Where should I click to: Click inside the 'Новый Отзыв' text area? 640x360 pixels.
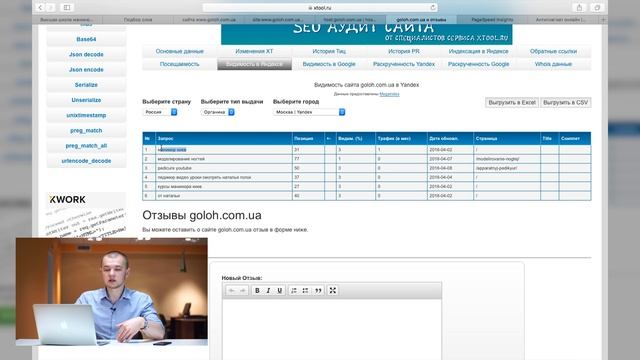coord(332,329)
